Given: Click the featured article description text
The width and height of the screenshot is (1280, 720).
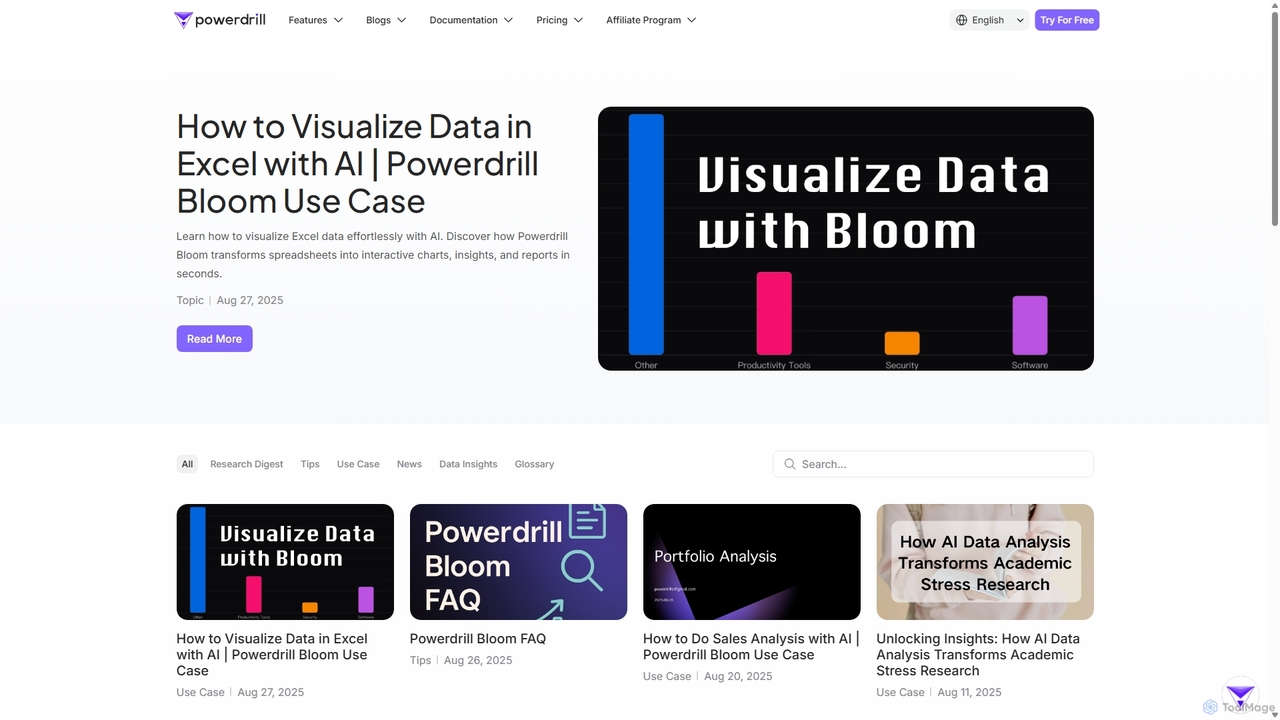Looking at the screenshot, I should click(373, 255).
